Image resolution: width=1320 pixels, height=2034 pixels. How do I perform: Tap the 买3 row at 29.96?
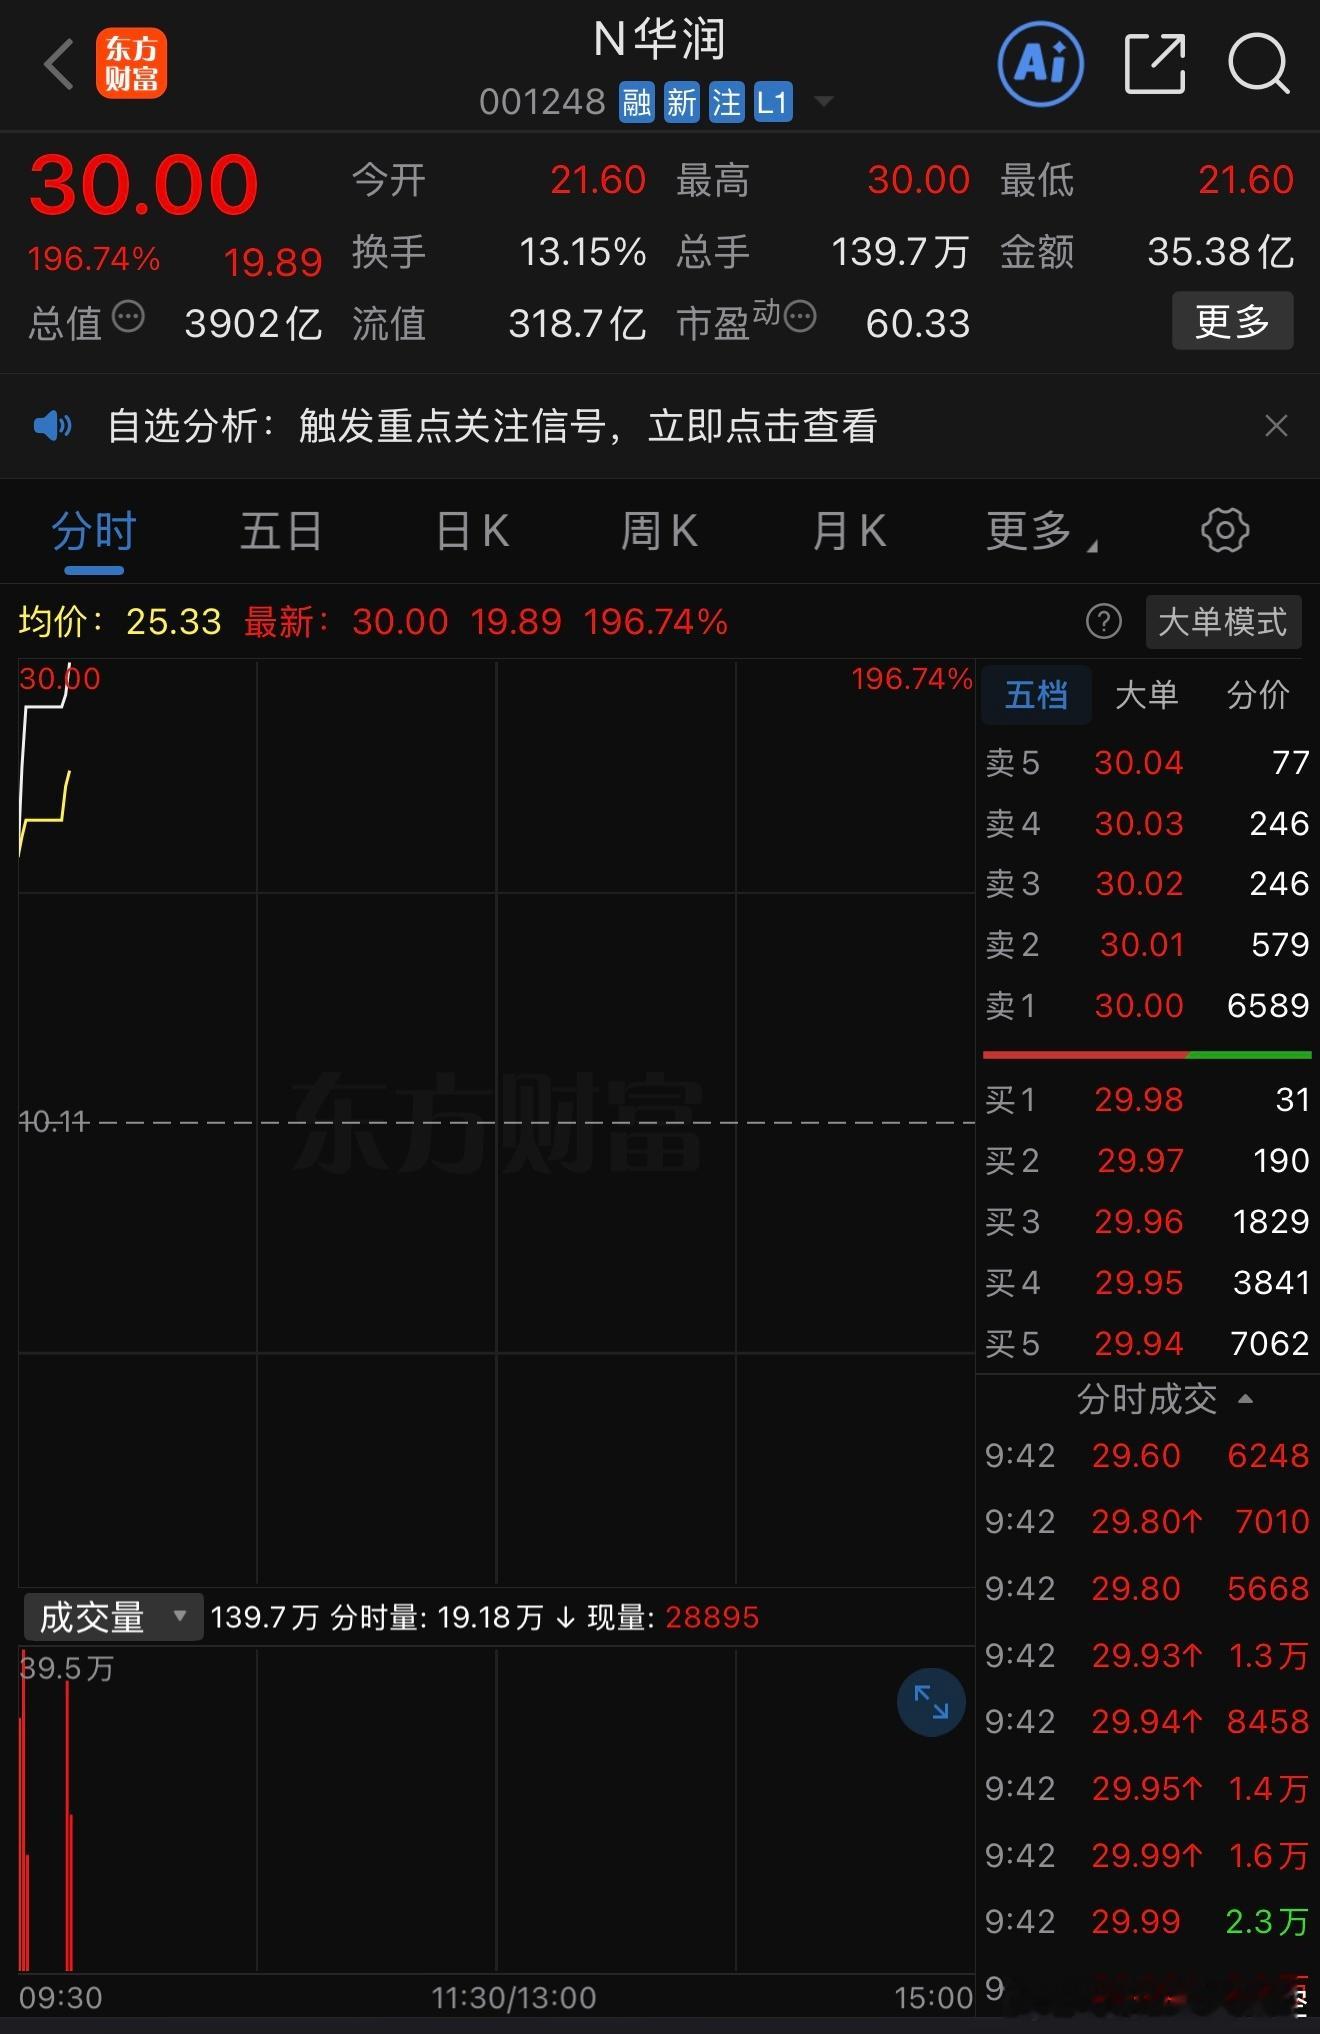coord(1146,1222)
